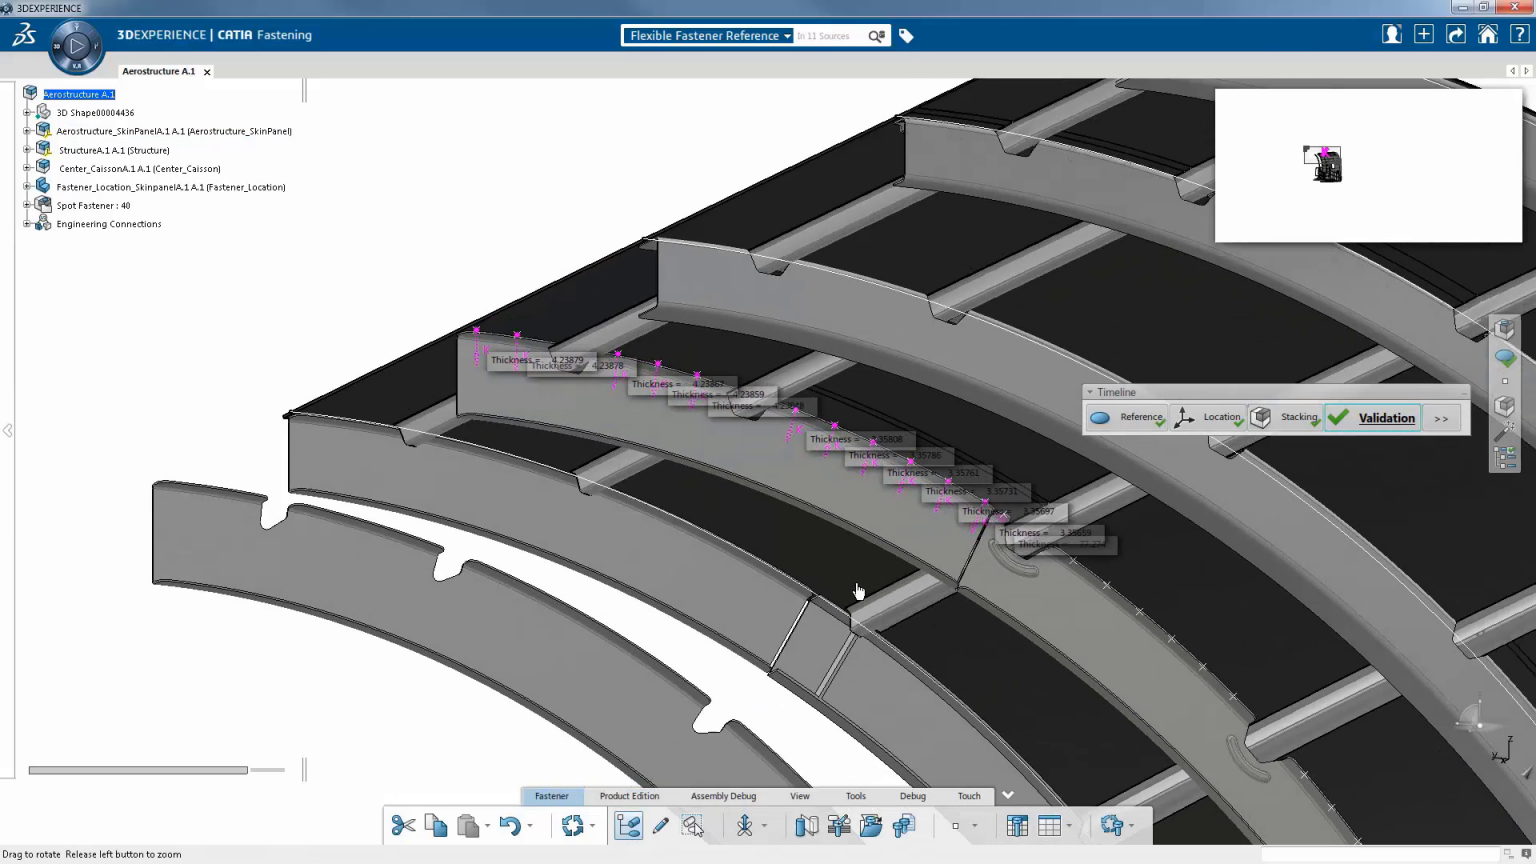Click the pencil edit icon

[x=660, y=826]
